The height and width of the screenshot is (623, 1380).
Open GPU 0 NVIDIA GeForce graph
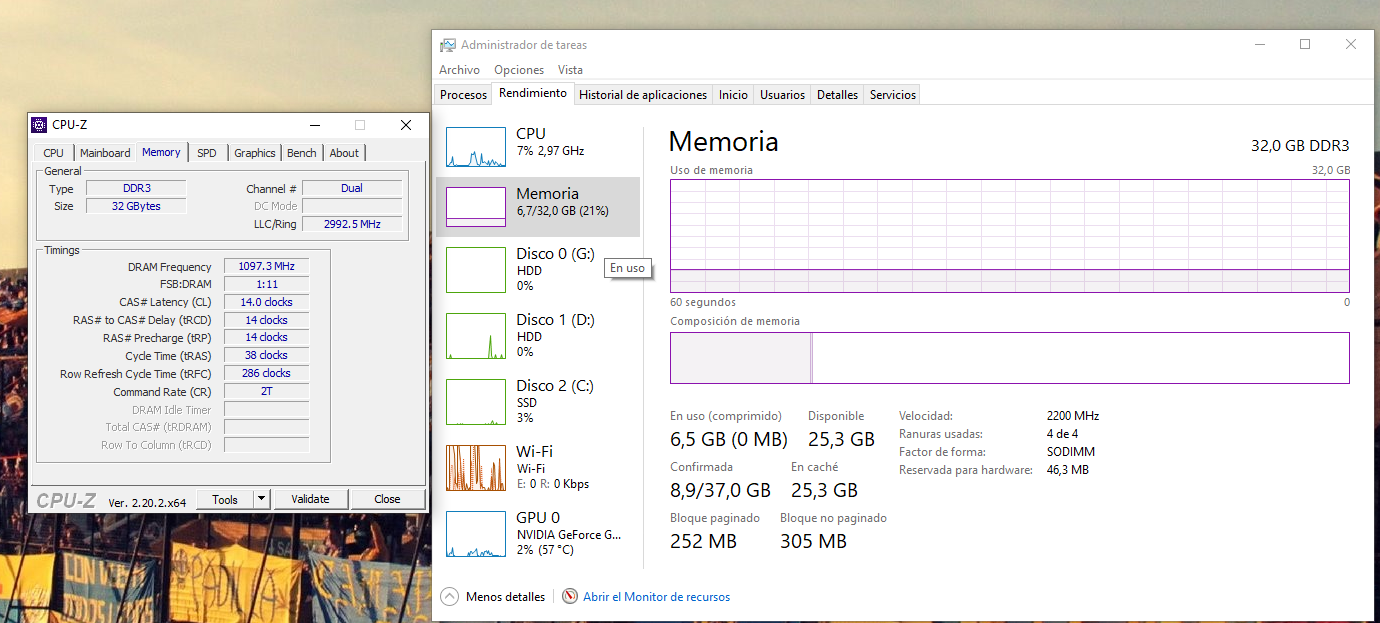476,534
